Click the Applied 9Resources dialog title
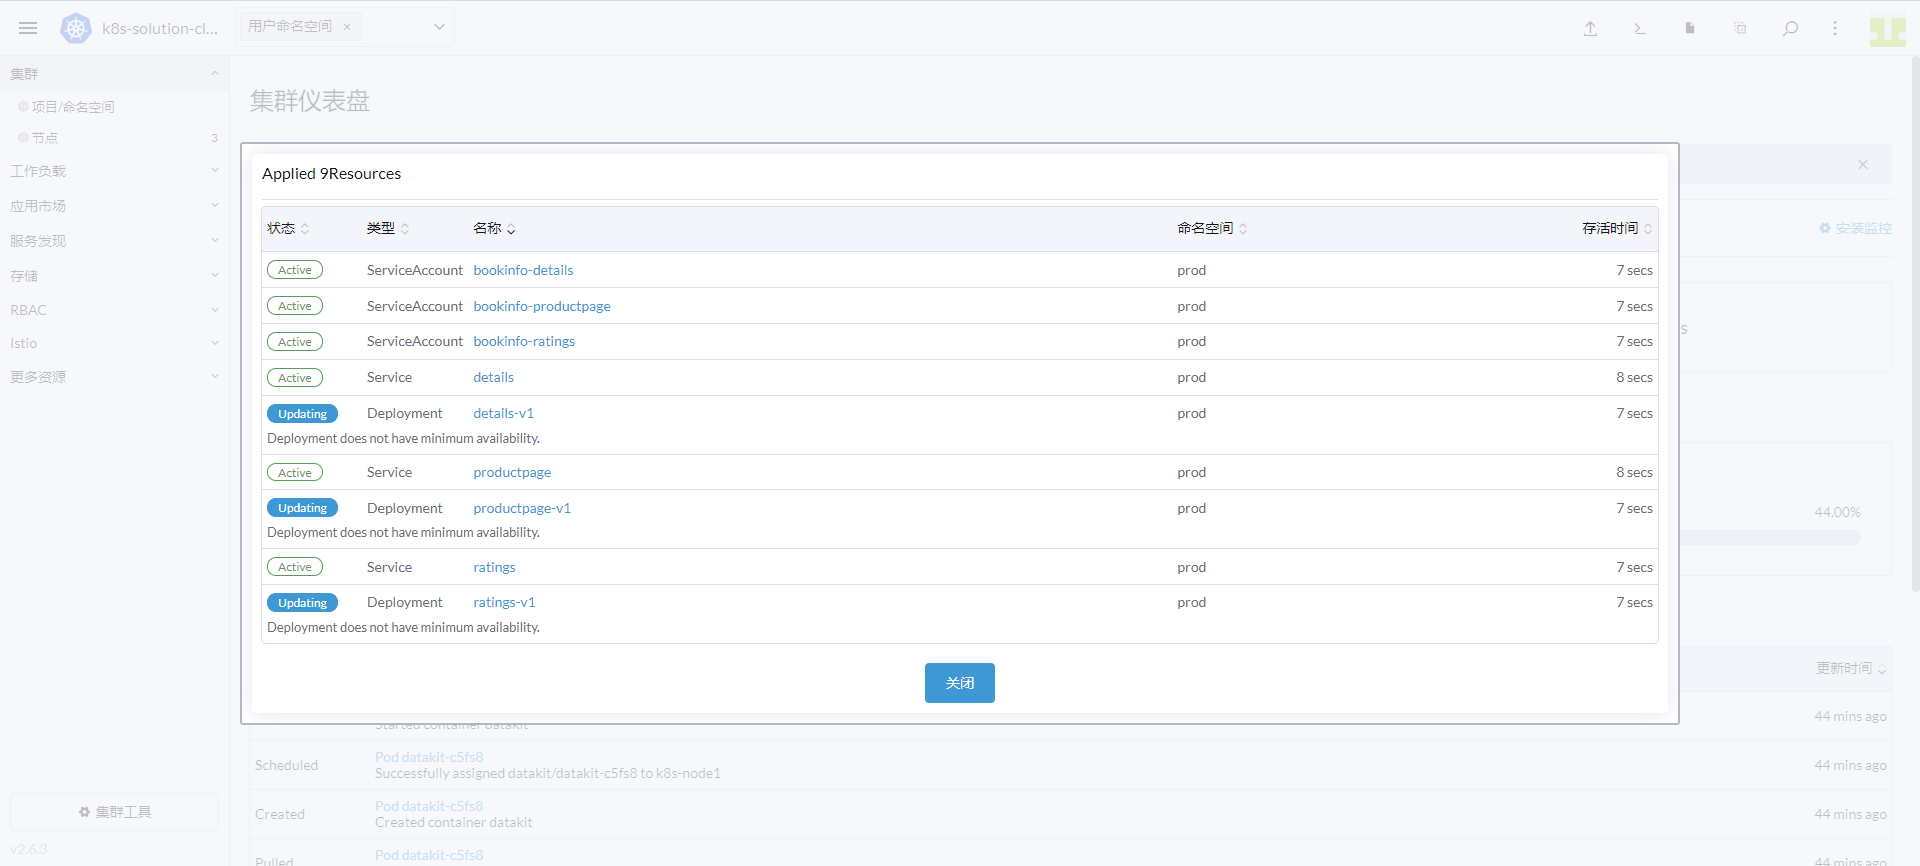 331,173
